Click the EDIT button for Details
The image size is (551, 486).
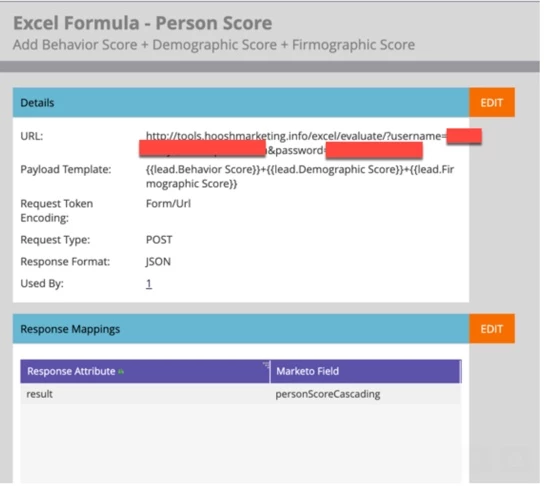pos(492,103)
